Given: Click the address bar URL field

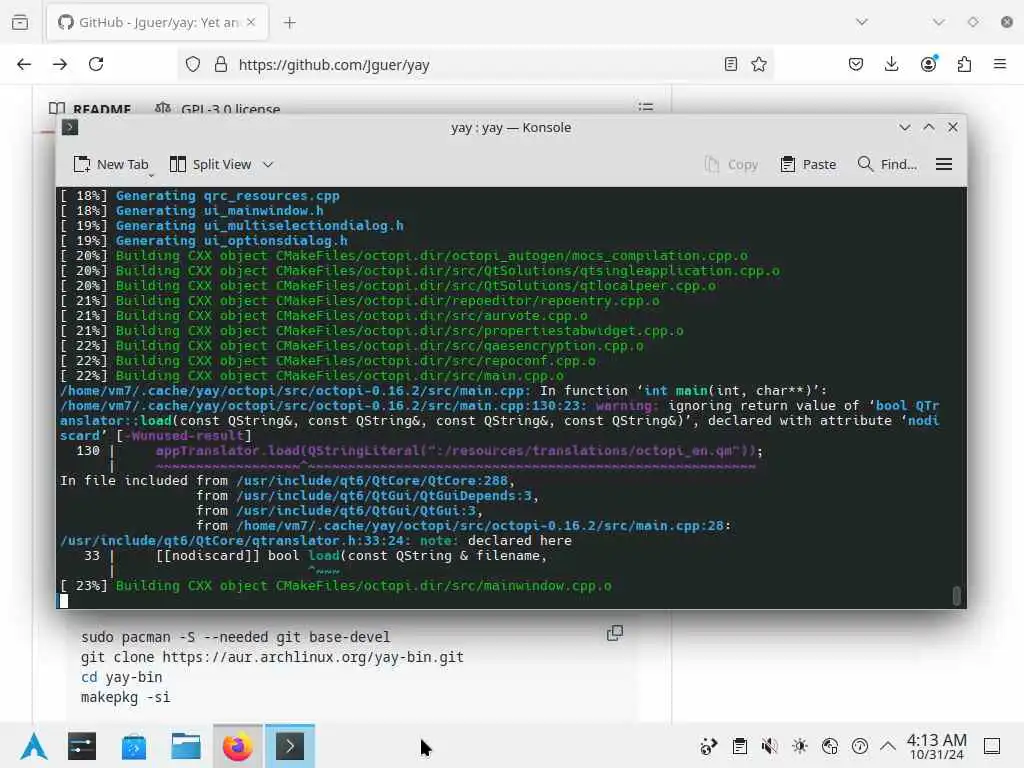Looking at the screenshot, I should [x=477, y=64].
